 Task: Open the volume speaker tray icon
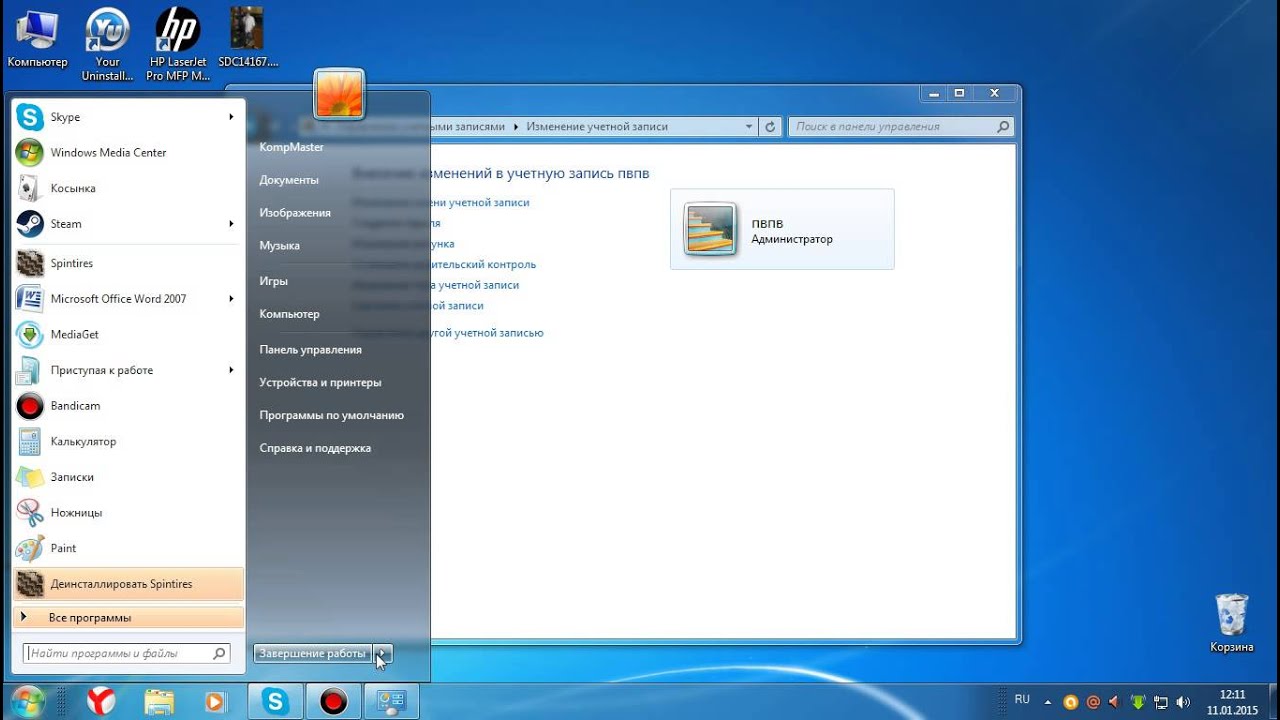[x=1184, y=702]
